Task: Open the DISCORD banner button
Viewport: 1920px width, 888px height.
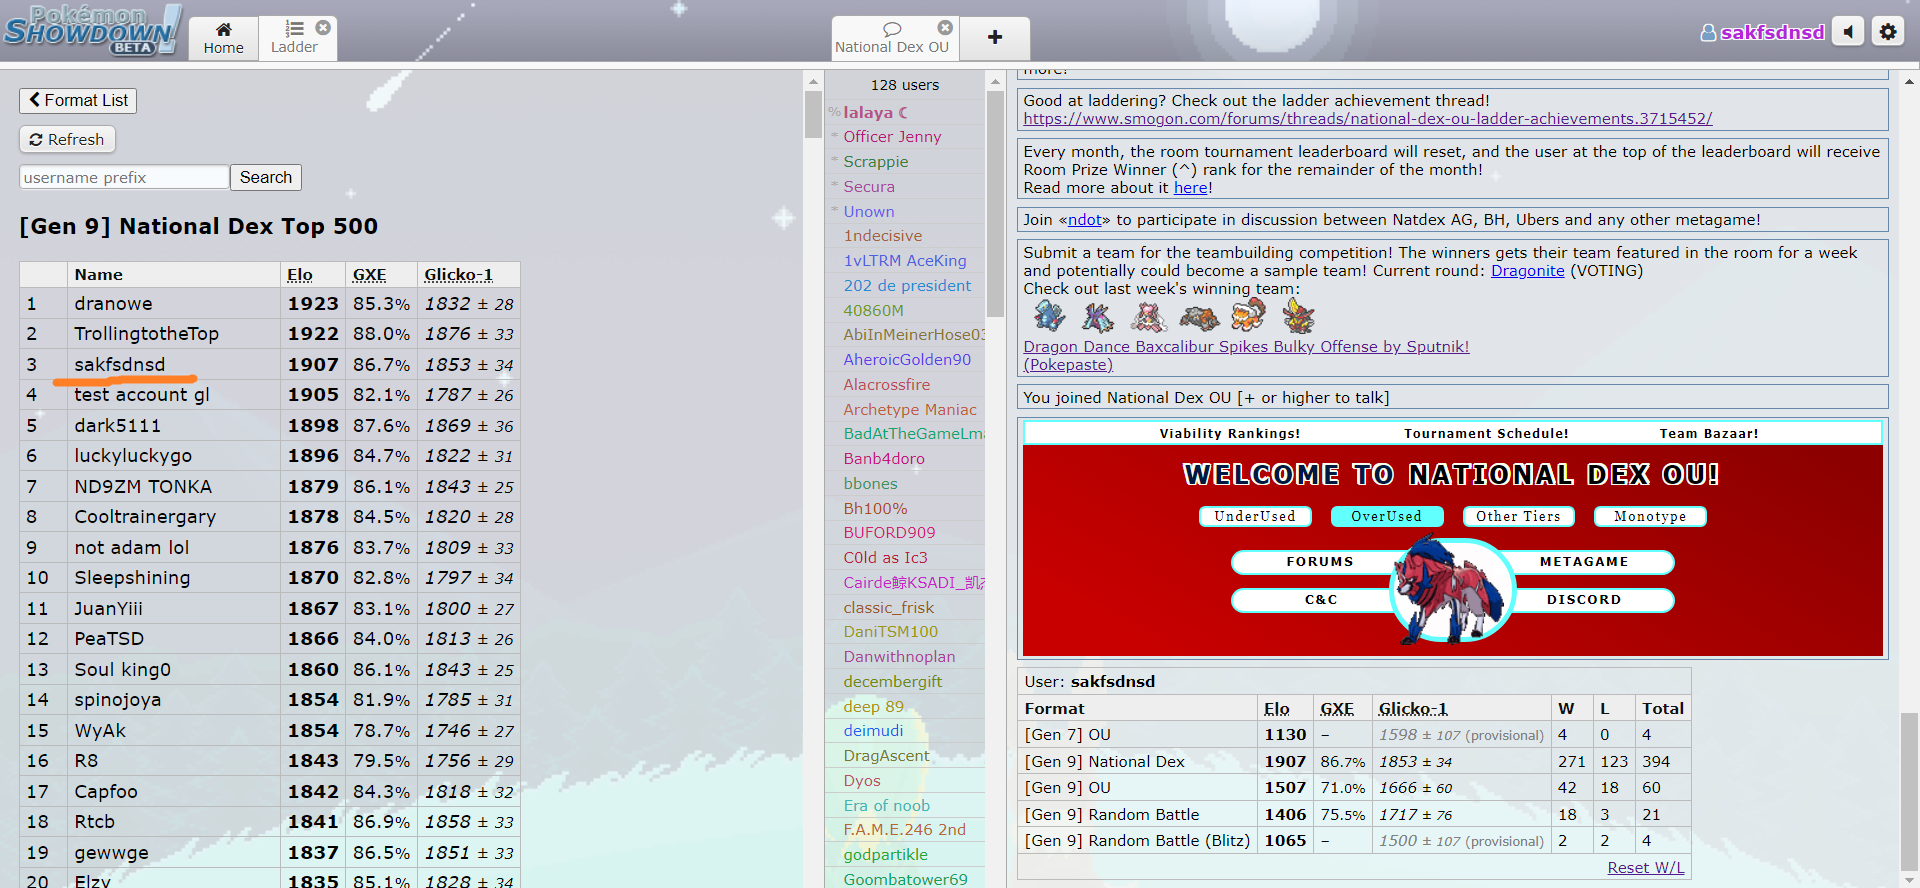Action: point(1584,600)
